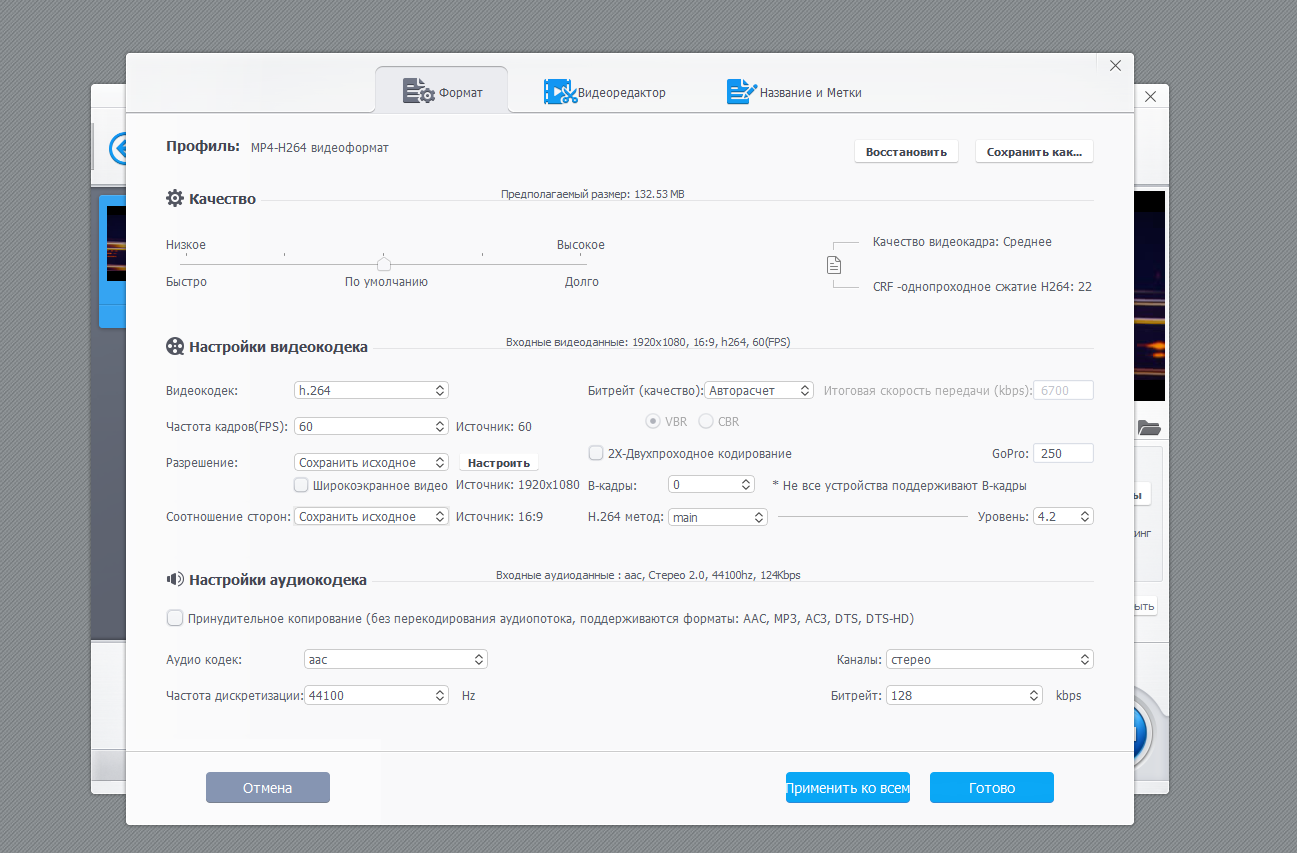The height and width of the screenshot is (853, 1297).
Task: Click the quality slider handle
Action: point(384,264)
